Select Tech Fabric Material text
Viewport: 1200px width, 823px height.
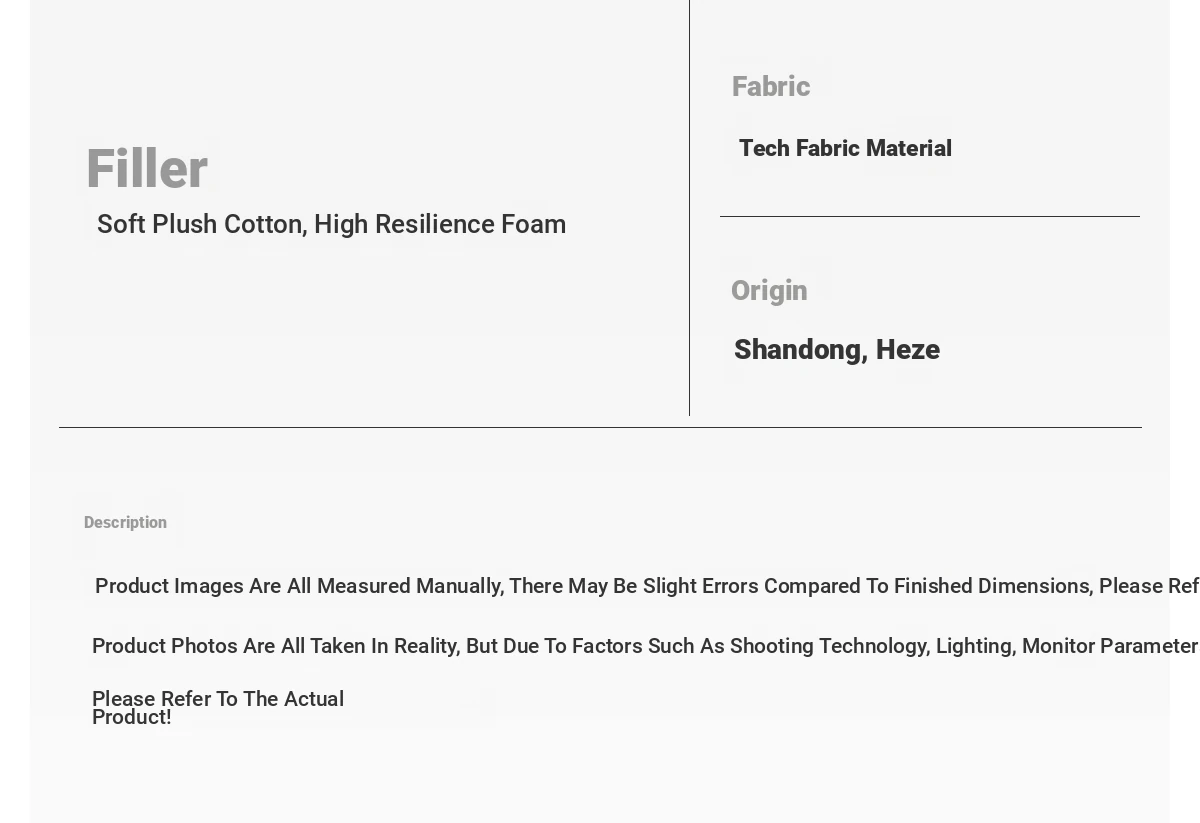click(x=845, y=149)
